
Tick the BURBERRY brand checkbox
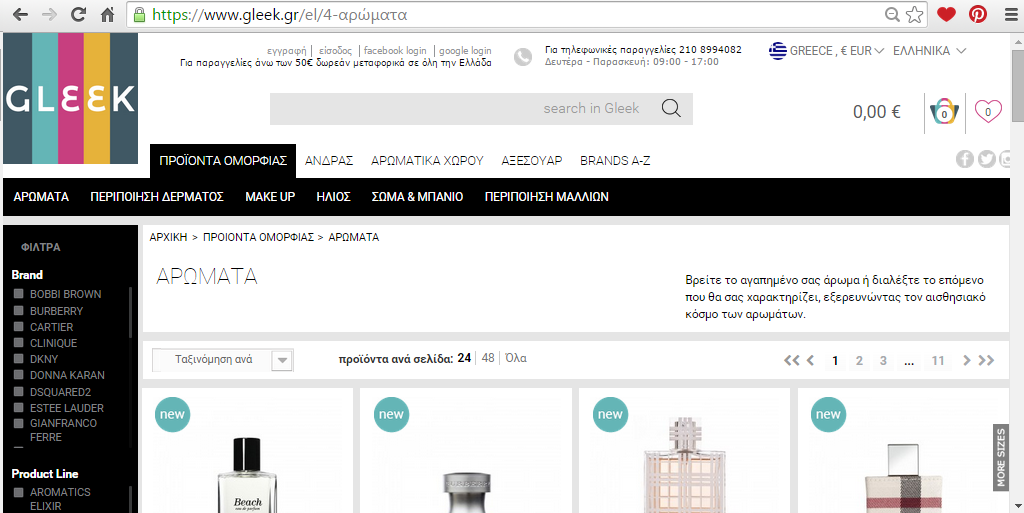[x=18, y=310]
